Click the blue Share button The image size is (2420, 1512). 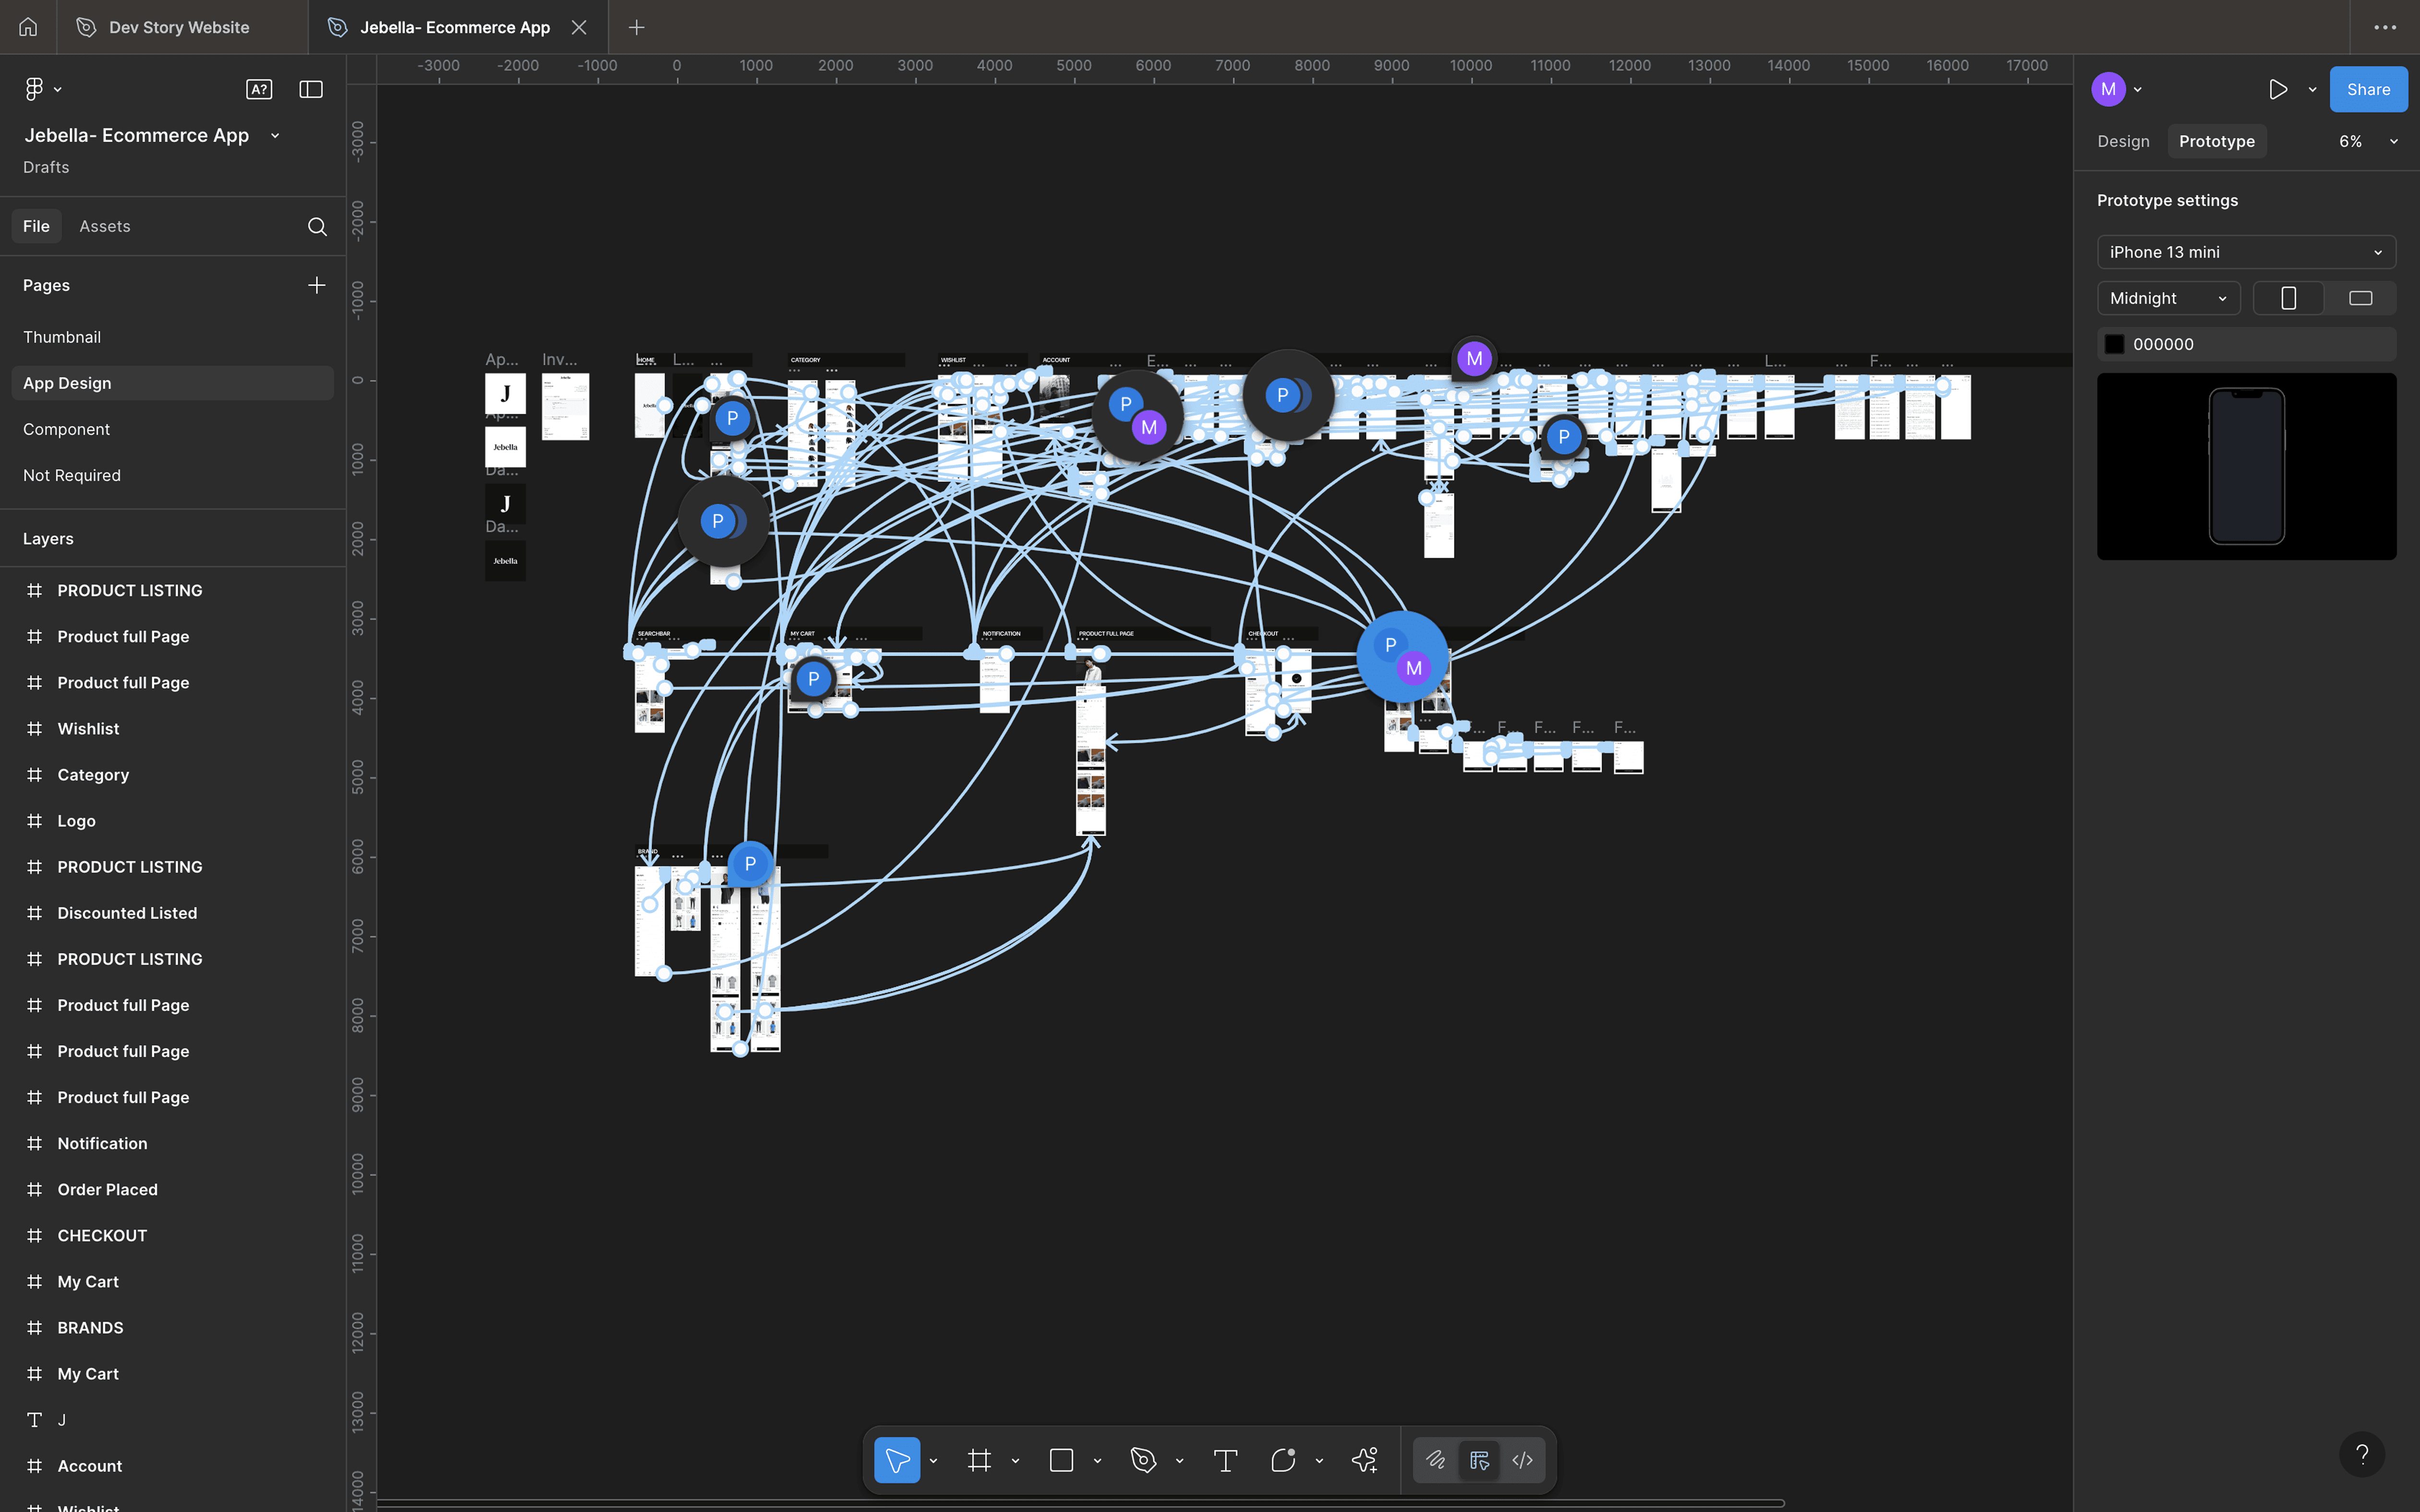click(x=2368, y=89)
